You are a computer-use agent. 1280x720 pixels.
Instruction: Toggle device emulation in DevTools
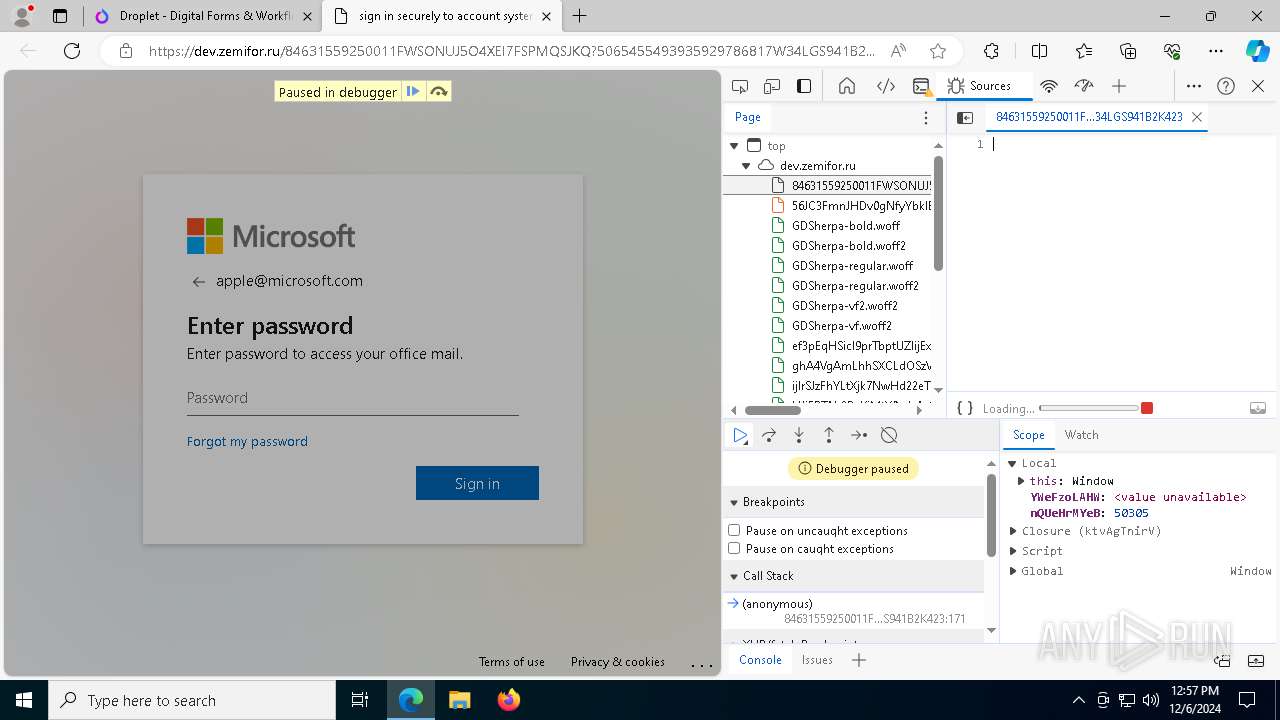[772, 86]
